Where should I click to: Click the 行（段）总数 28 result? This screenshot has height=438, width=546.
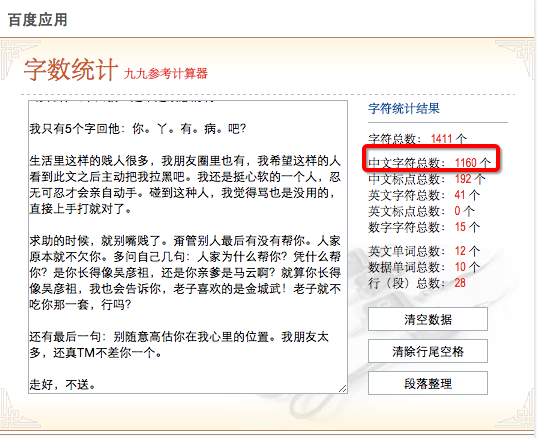coord(417,283)
